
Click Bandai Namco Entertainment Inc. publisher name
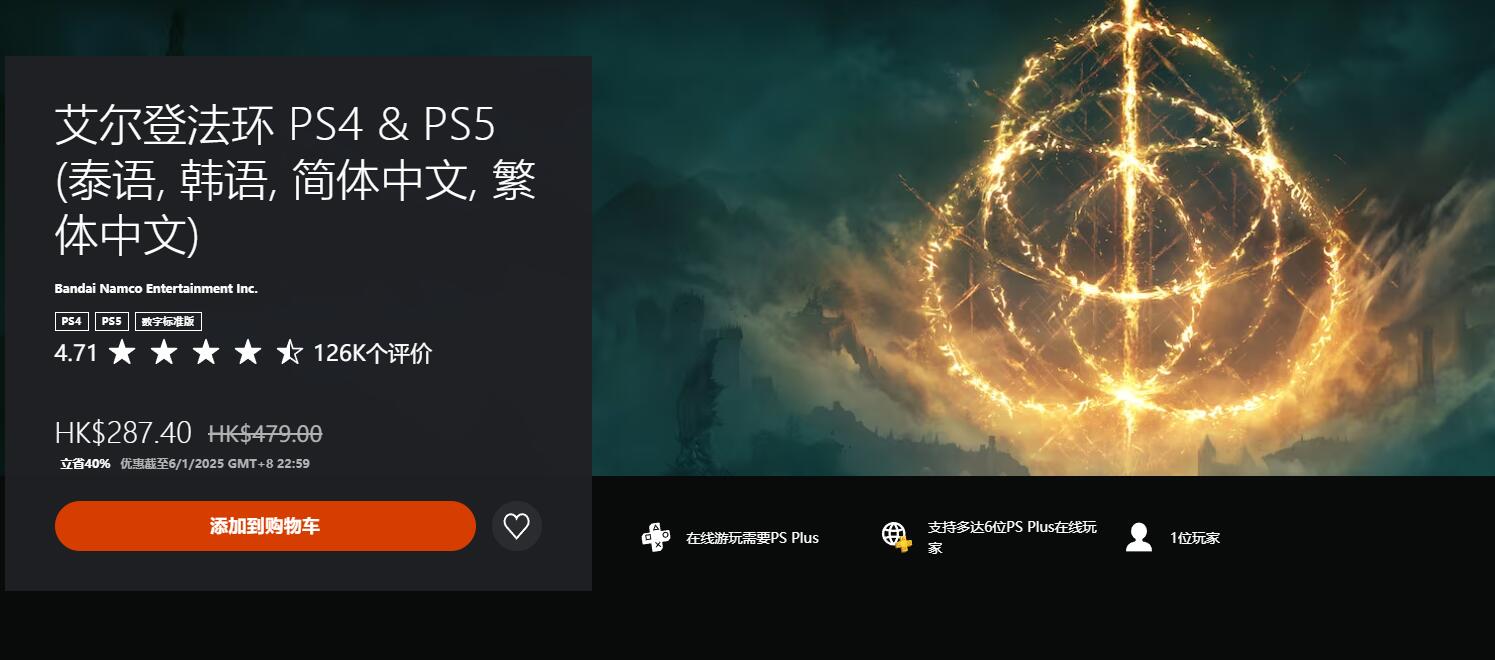tap(156, 288)
